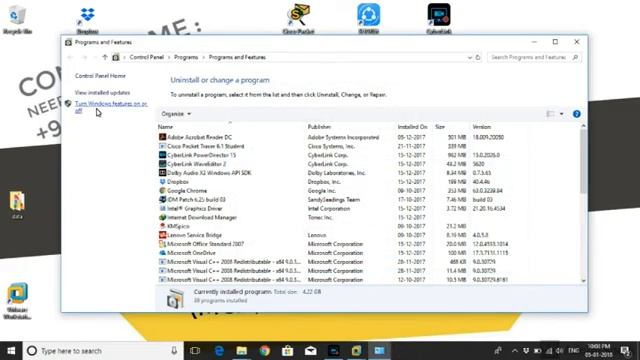Viewport: 640px width, 360px height.
Task: Select Google Chrome program name
Action: click(187, 191)
